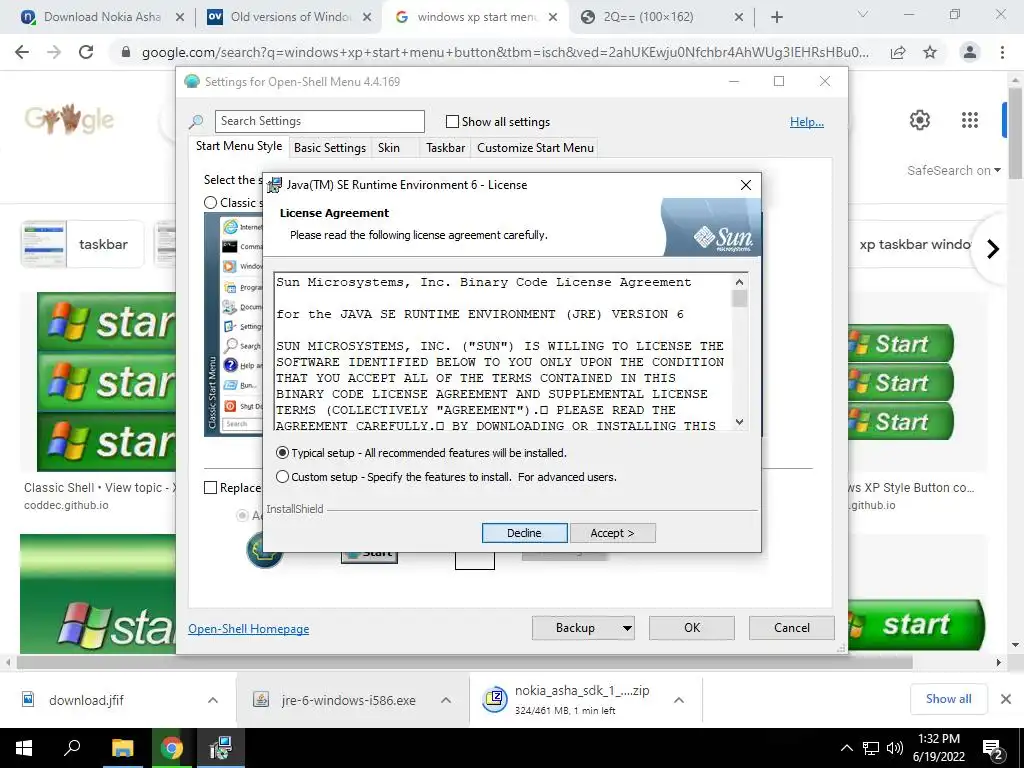Open Chrome three-dot menu
1024x768 pixels.
pyautogui.click(x=1002, y=52)
